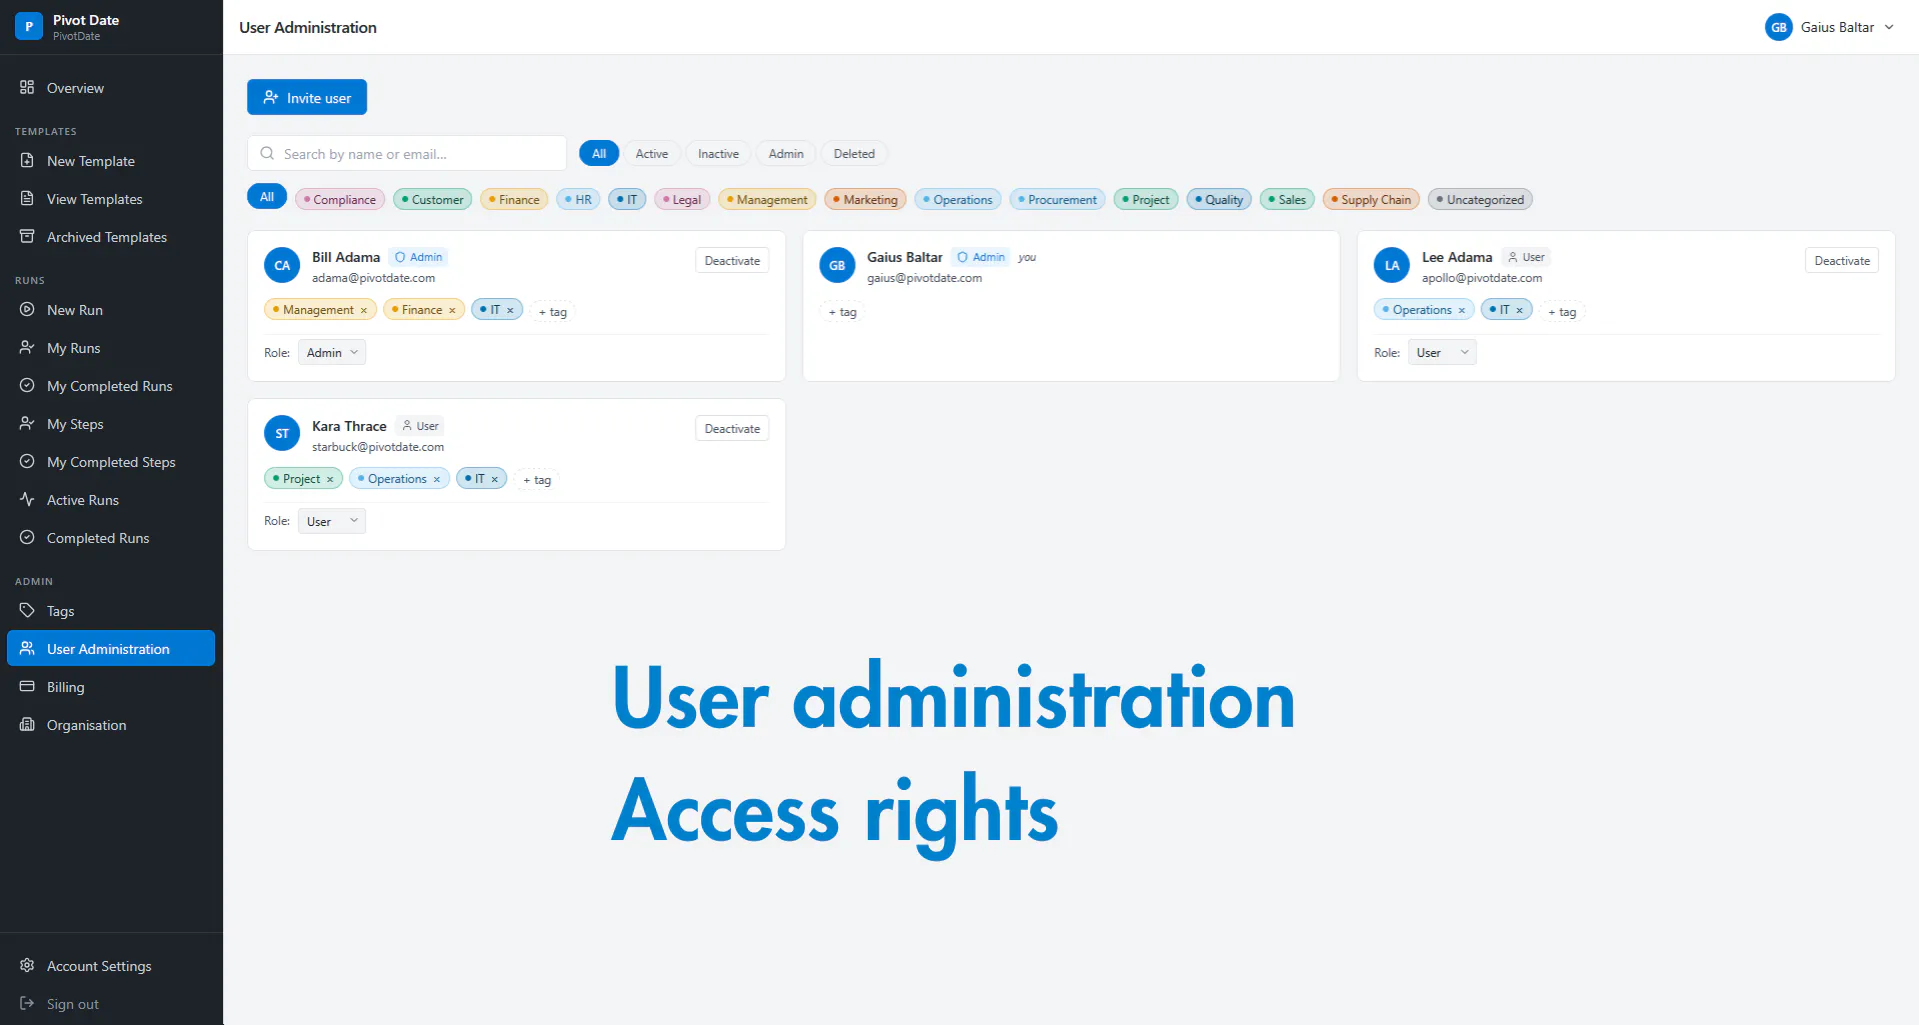Remove Management tag from Bill Adama
Screen dimensions: 1919x1025
tap(364, 310)
